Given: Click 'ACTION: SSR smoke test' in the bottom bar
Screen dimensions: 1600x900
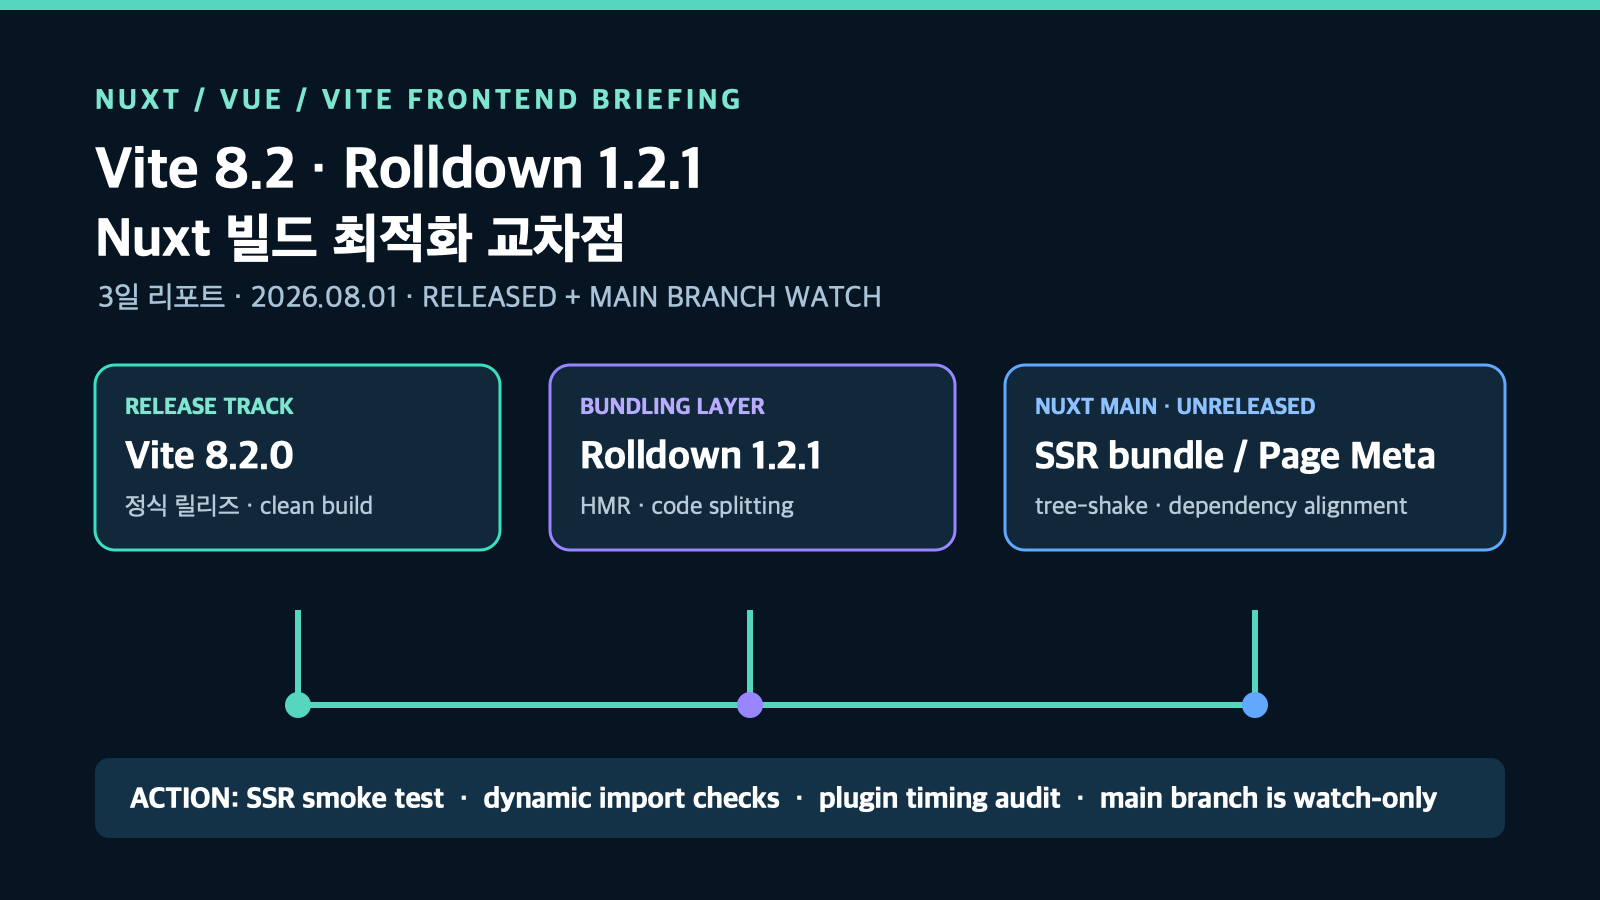Looking at the screenshot, I should coord(287,798).
